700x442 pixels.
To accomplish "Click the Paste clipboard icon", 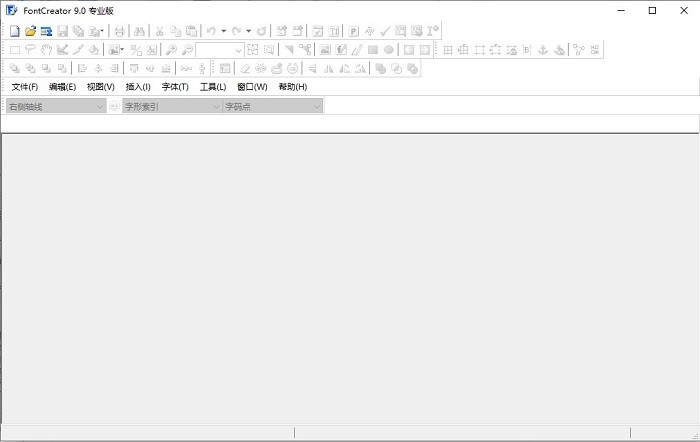I will [x=192, y=31].
